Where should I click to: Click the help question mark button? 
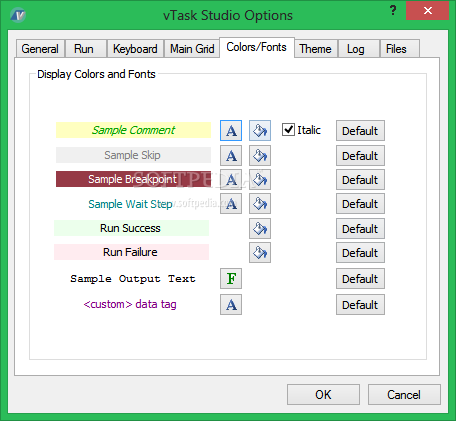(x=393, y=11)
